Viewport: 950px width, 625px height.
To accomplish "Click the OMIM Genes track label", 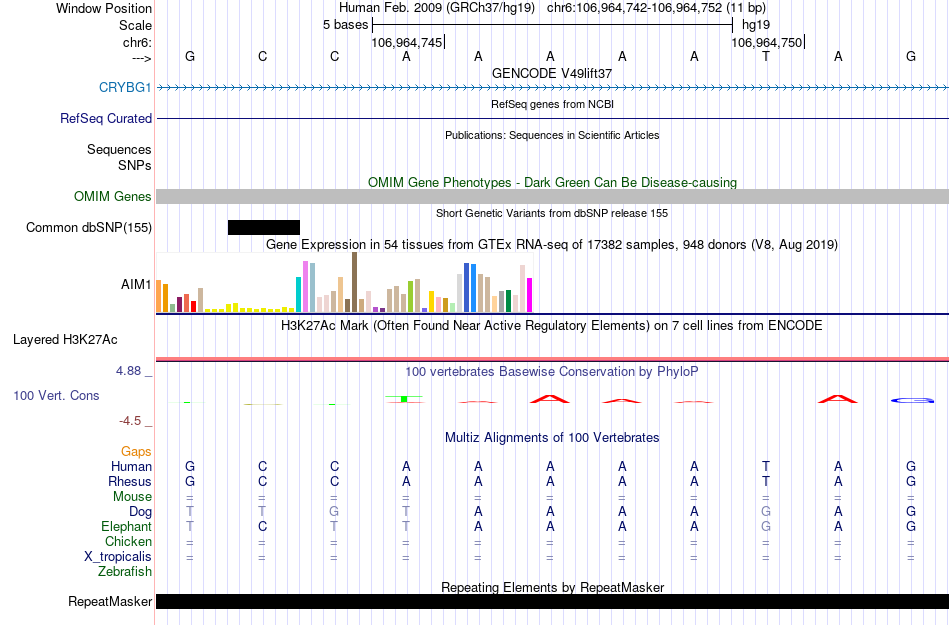I will [112, 197].
